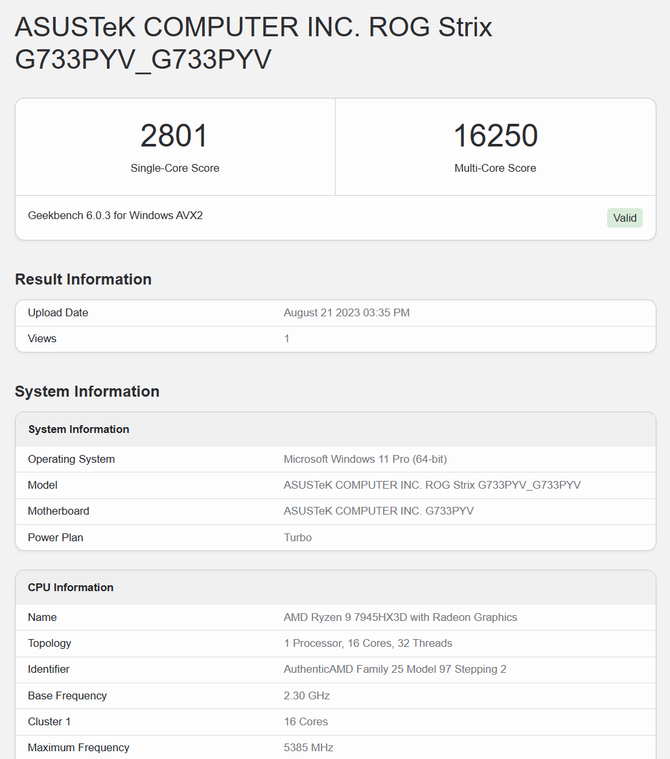Click the Valid status badge

pyautogui.click(x=624, y=218)
